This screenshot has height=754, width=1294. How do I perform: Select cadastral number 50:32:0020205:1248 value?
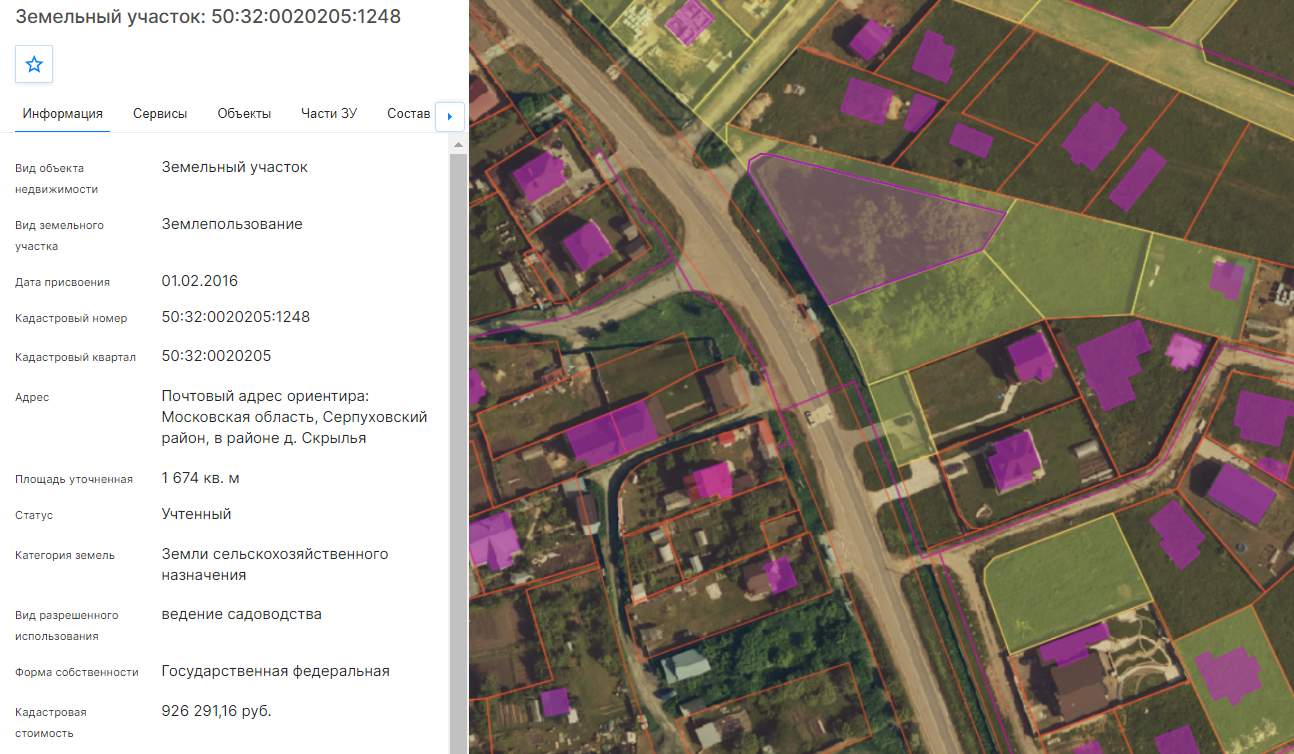pos(236,317)
